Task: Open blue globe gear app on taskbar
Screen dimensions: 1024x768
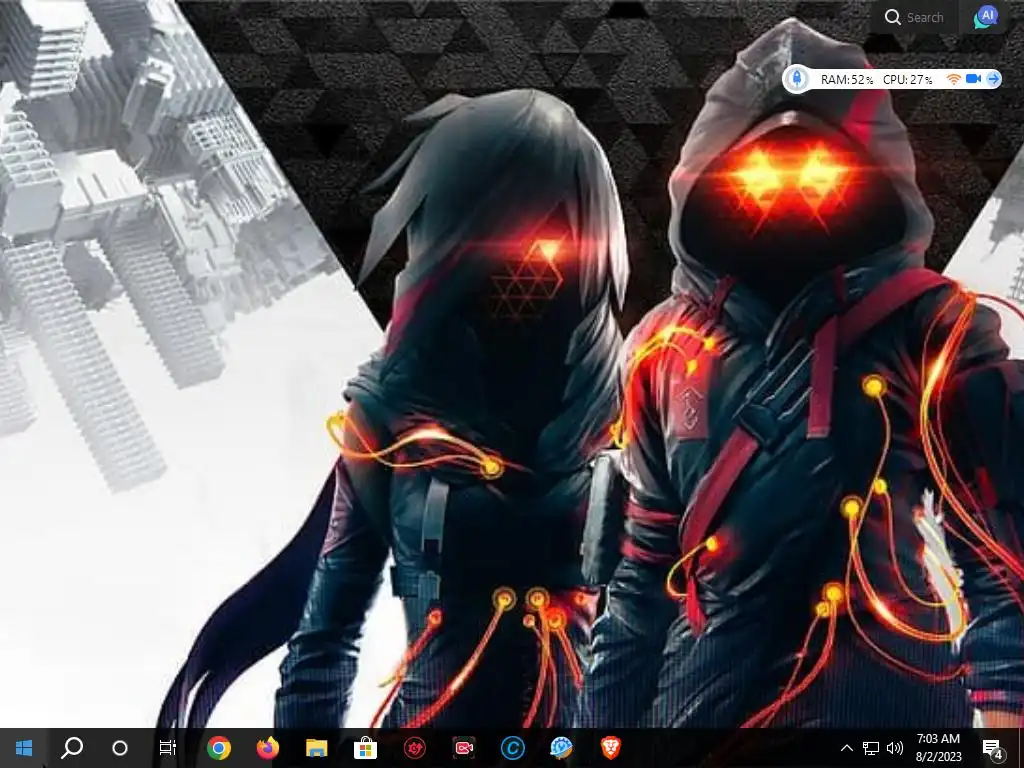Action: pos(562,748)
